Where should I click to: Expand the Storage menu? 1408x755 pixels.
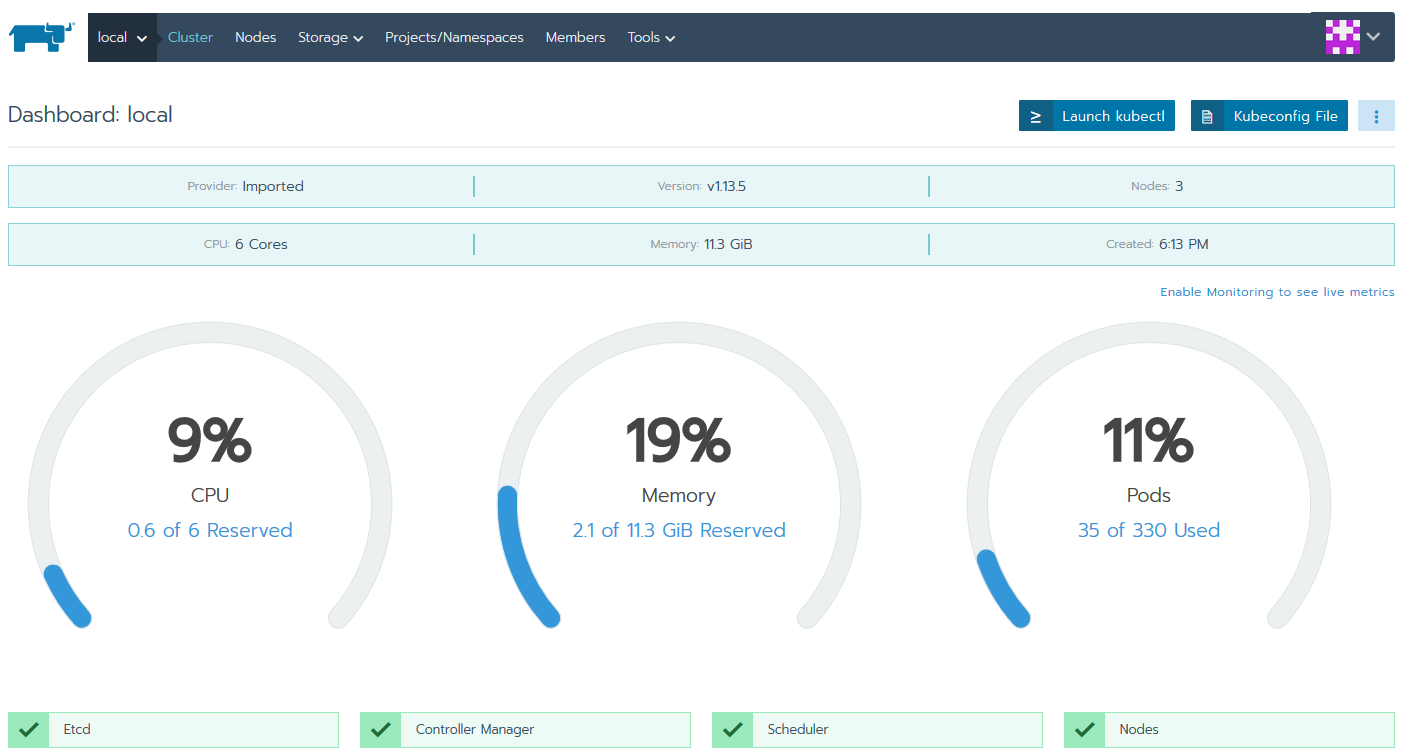tap(330, 37)
